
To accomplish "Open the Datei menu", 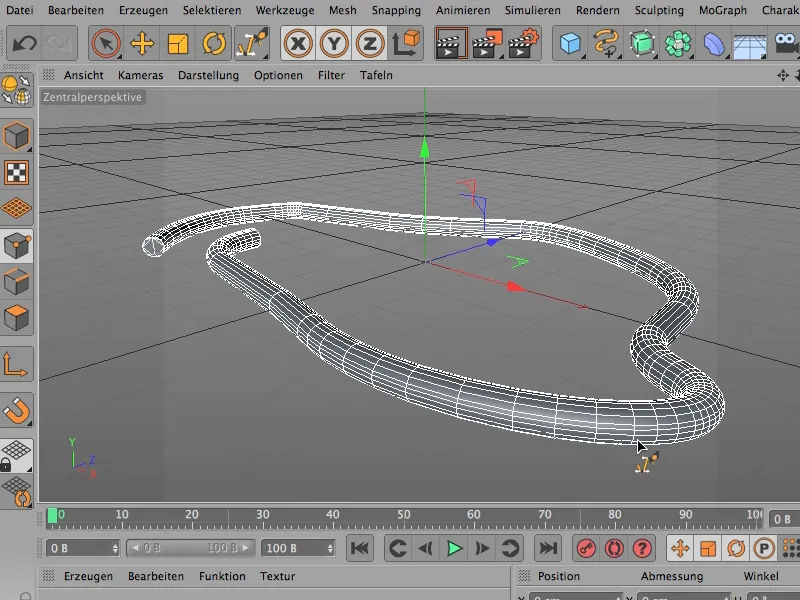I will click(x=19, y=10).
